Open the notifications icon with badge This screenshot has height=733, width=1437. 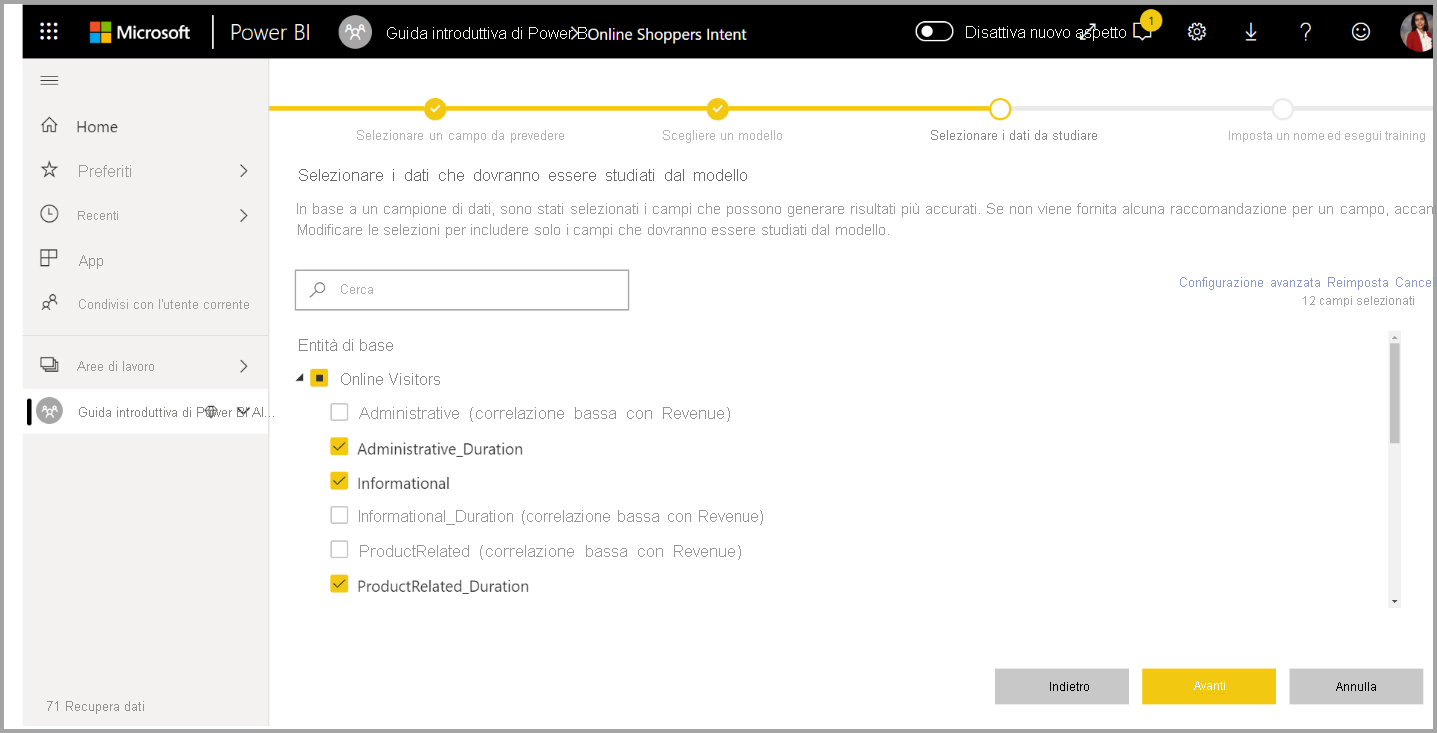click(x=1143, y=32)
